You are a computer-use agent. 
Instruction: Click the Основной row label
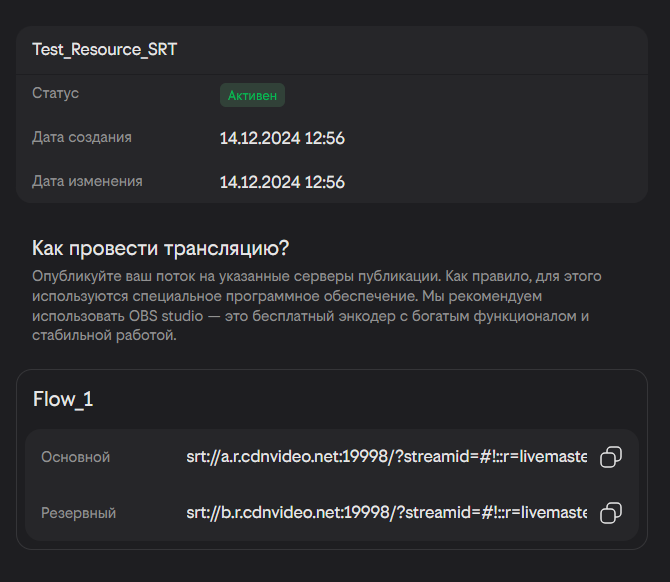pos(75,457)
